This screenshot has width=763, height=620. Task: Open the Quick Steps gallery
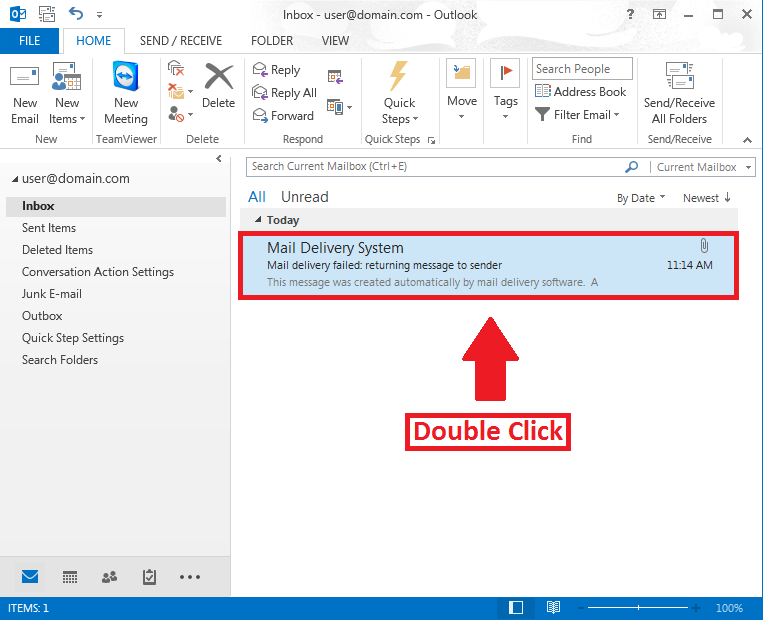(400, 93)
